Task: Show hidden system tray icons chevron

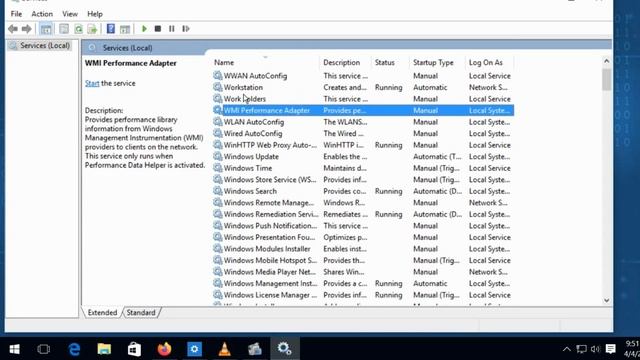Action: (567, 349)
